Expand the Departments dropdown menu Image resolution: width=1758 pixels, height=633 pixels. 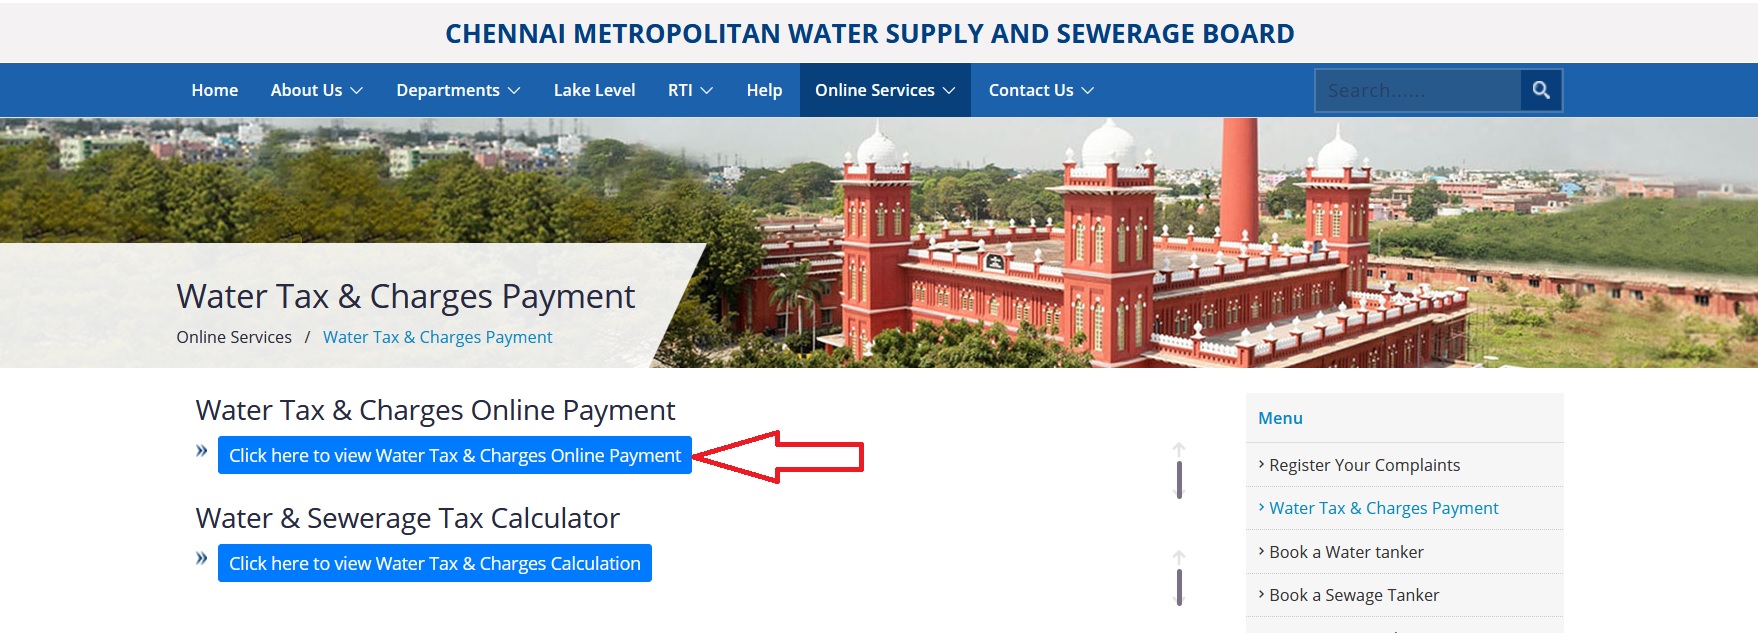(x=458, y=90)
